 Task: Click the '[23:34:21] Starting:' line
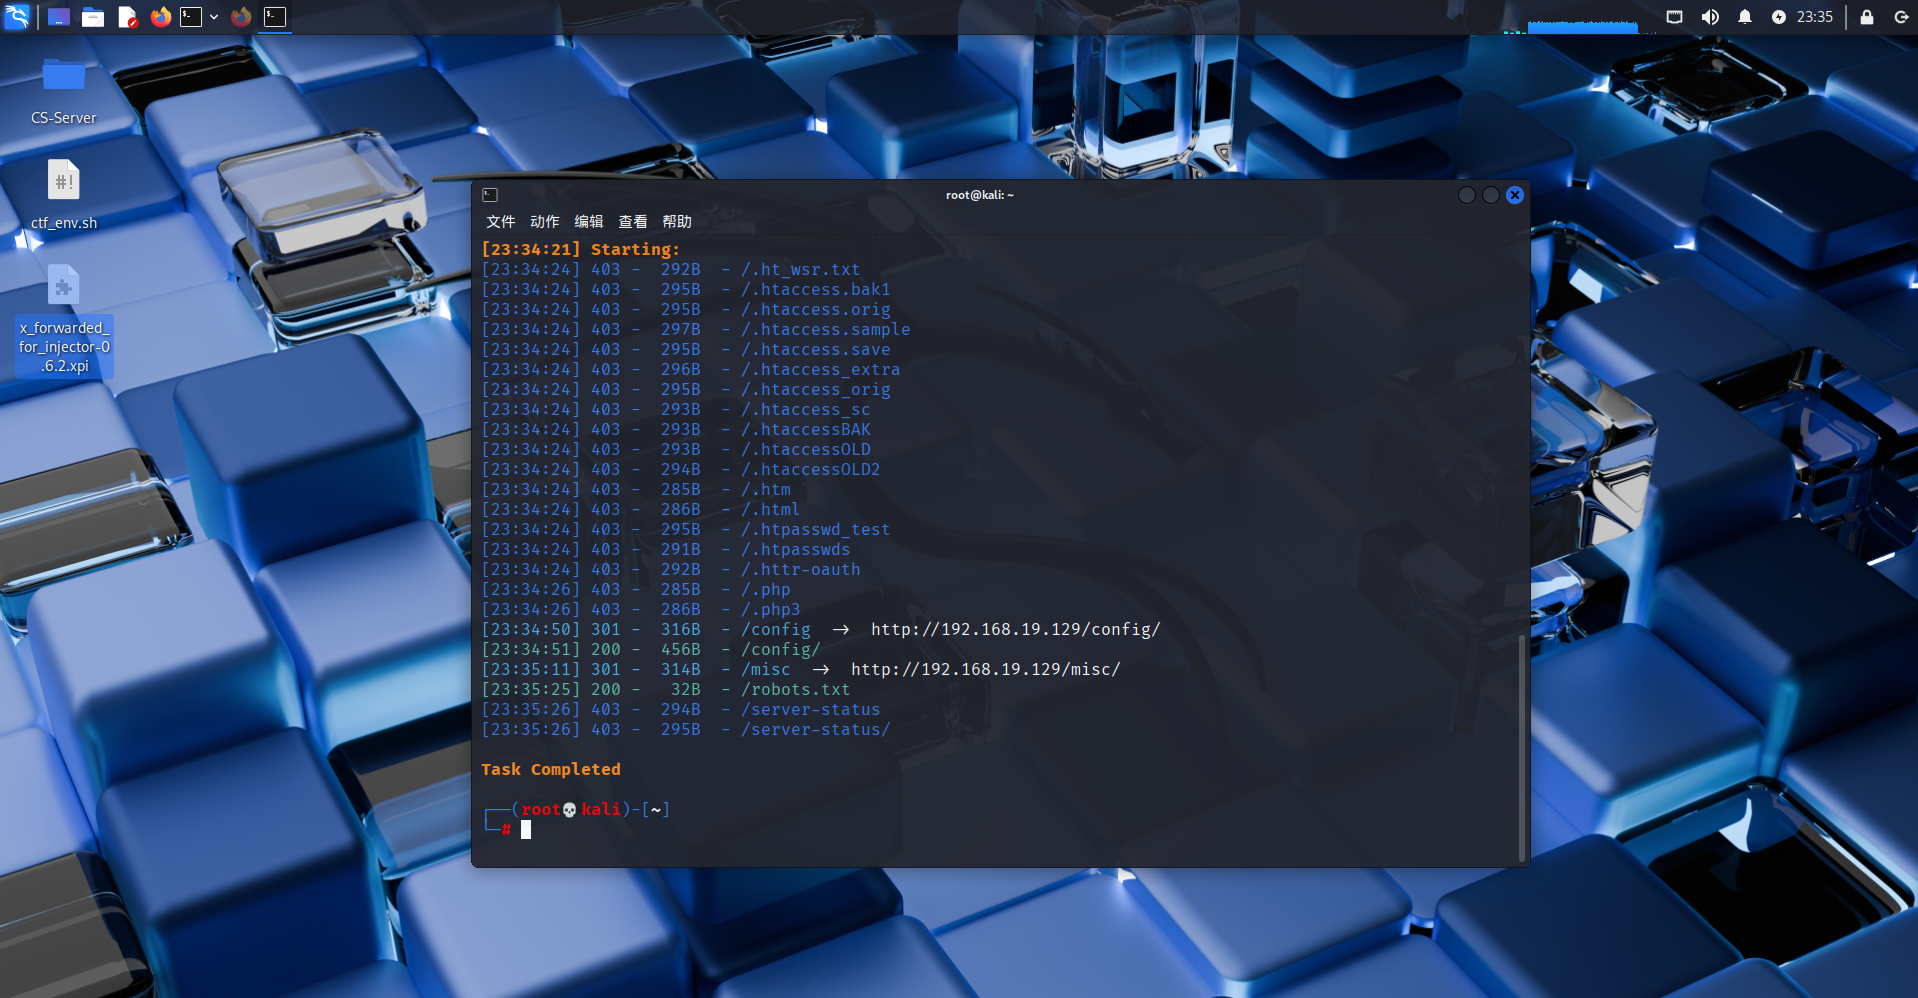(x=580, y=249)
